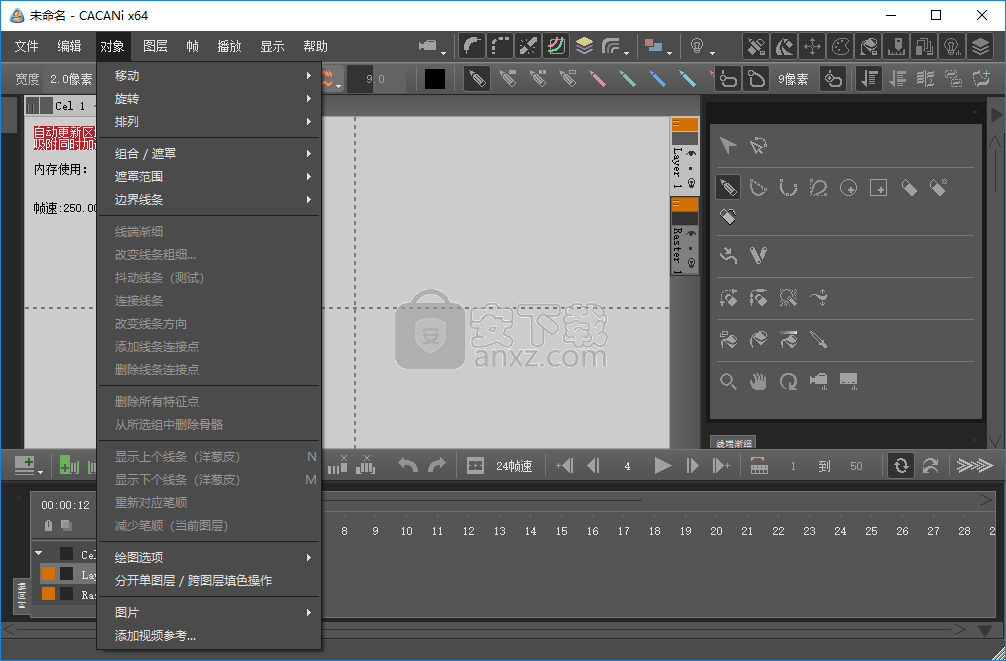Expand the 移动 submenu
The image size is (1006, 661).
coord(209,76)
